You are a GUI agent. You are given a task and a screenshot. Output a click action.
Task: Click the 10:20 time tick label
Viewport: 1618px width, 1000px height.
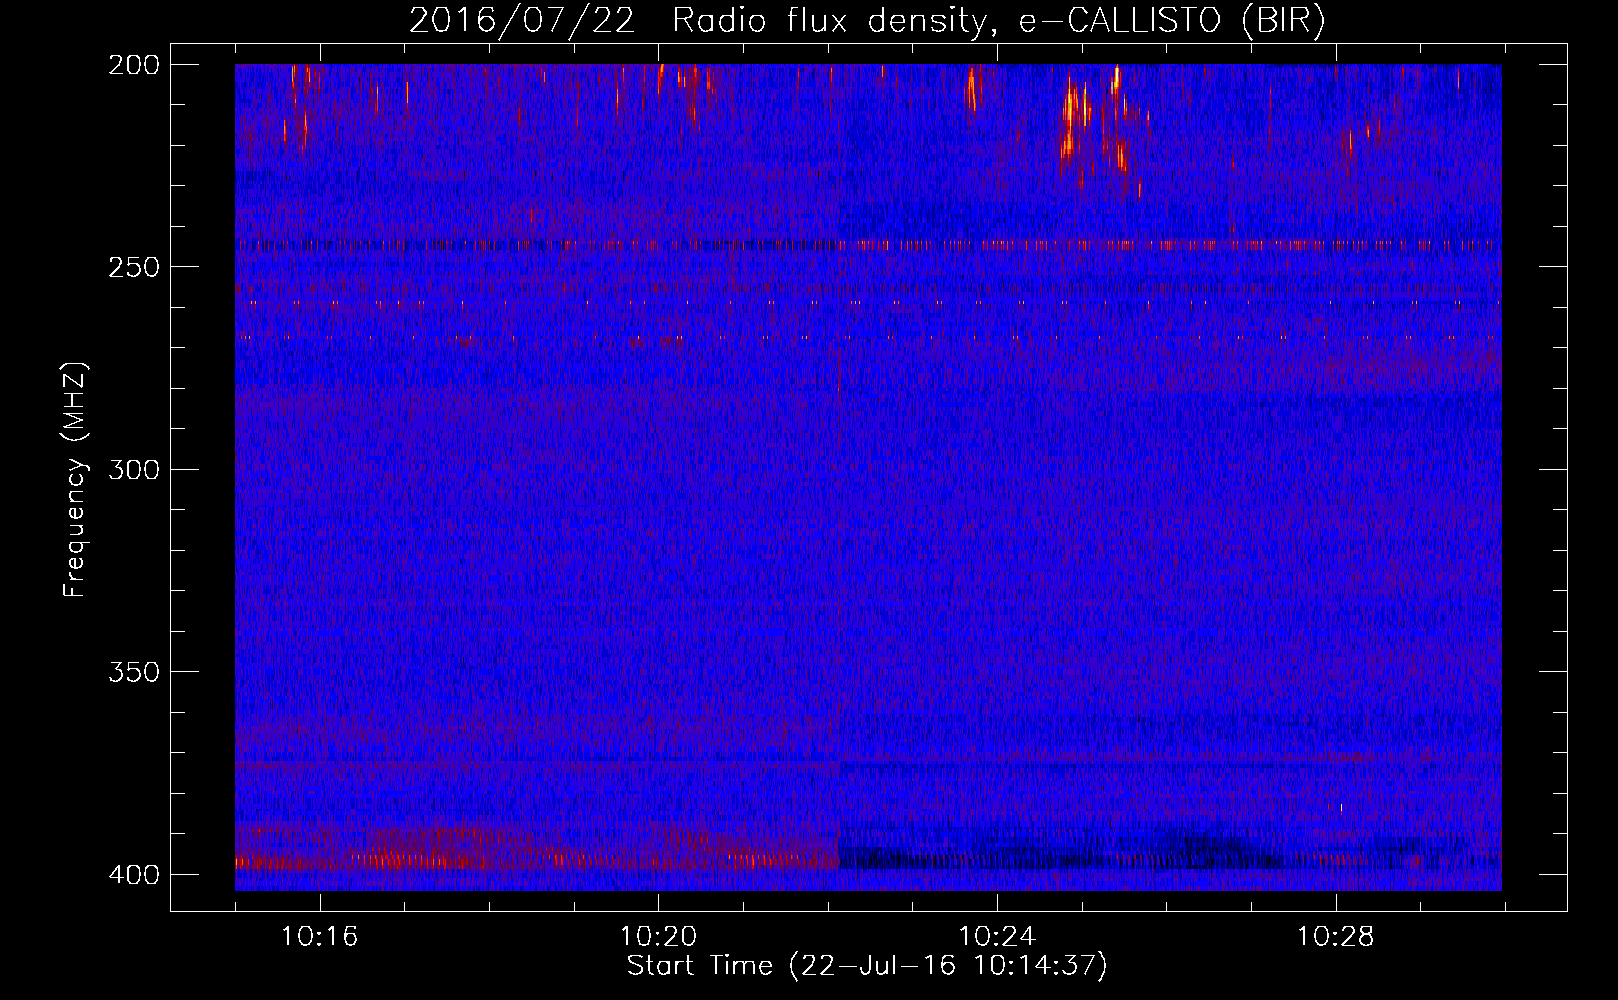pyautogui.click(x=658, y=937)
